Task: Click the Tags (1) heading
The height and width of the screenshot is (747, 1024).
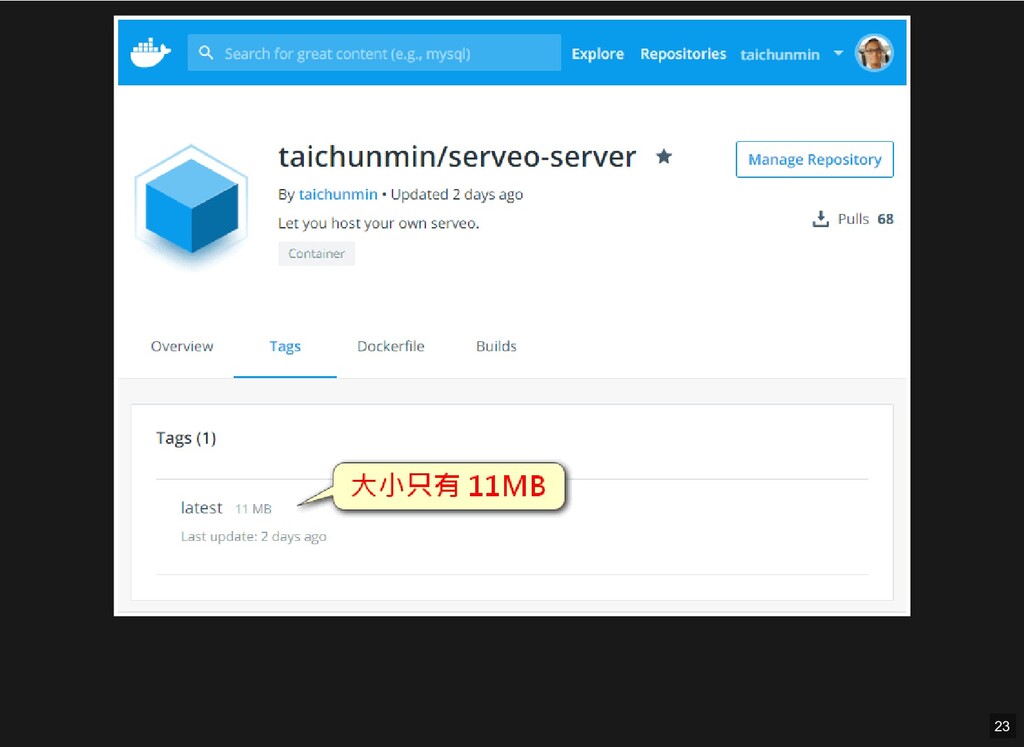Action: click(186, 437)
